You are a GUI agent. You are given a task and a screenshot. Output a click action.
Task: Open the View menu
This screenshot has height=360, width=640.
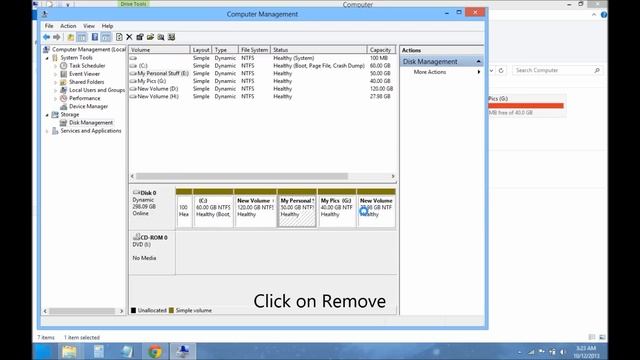coord(89,26)
